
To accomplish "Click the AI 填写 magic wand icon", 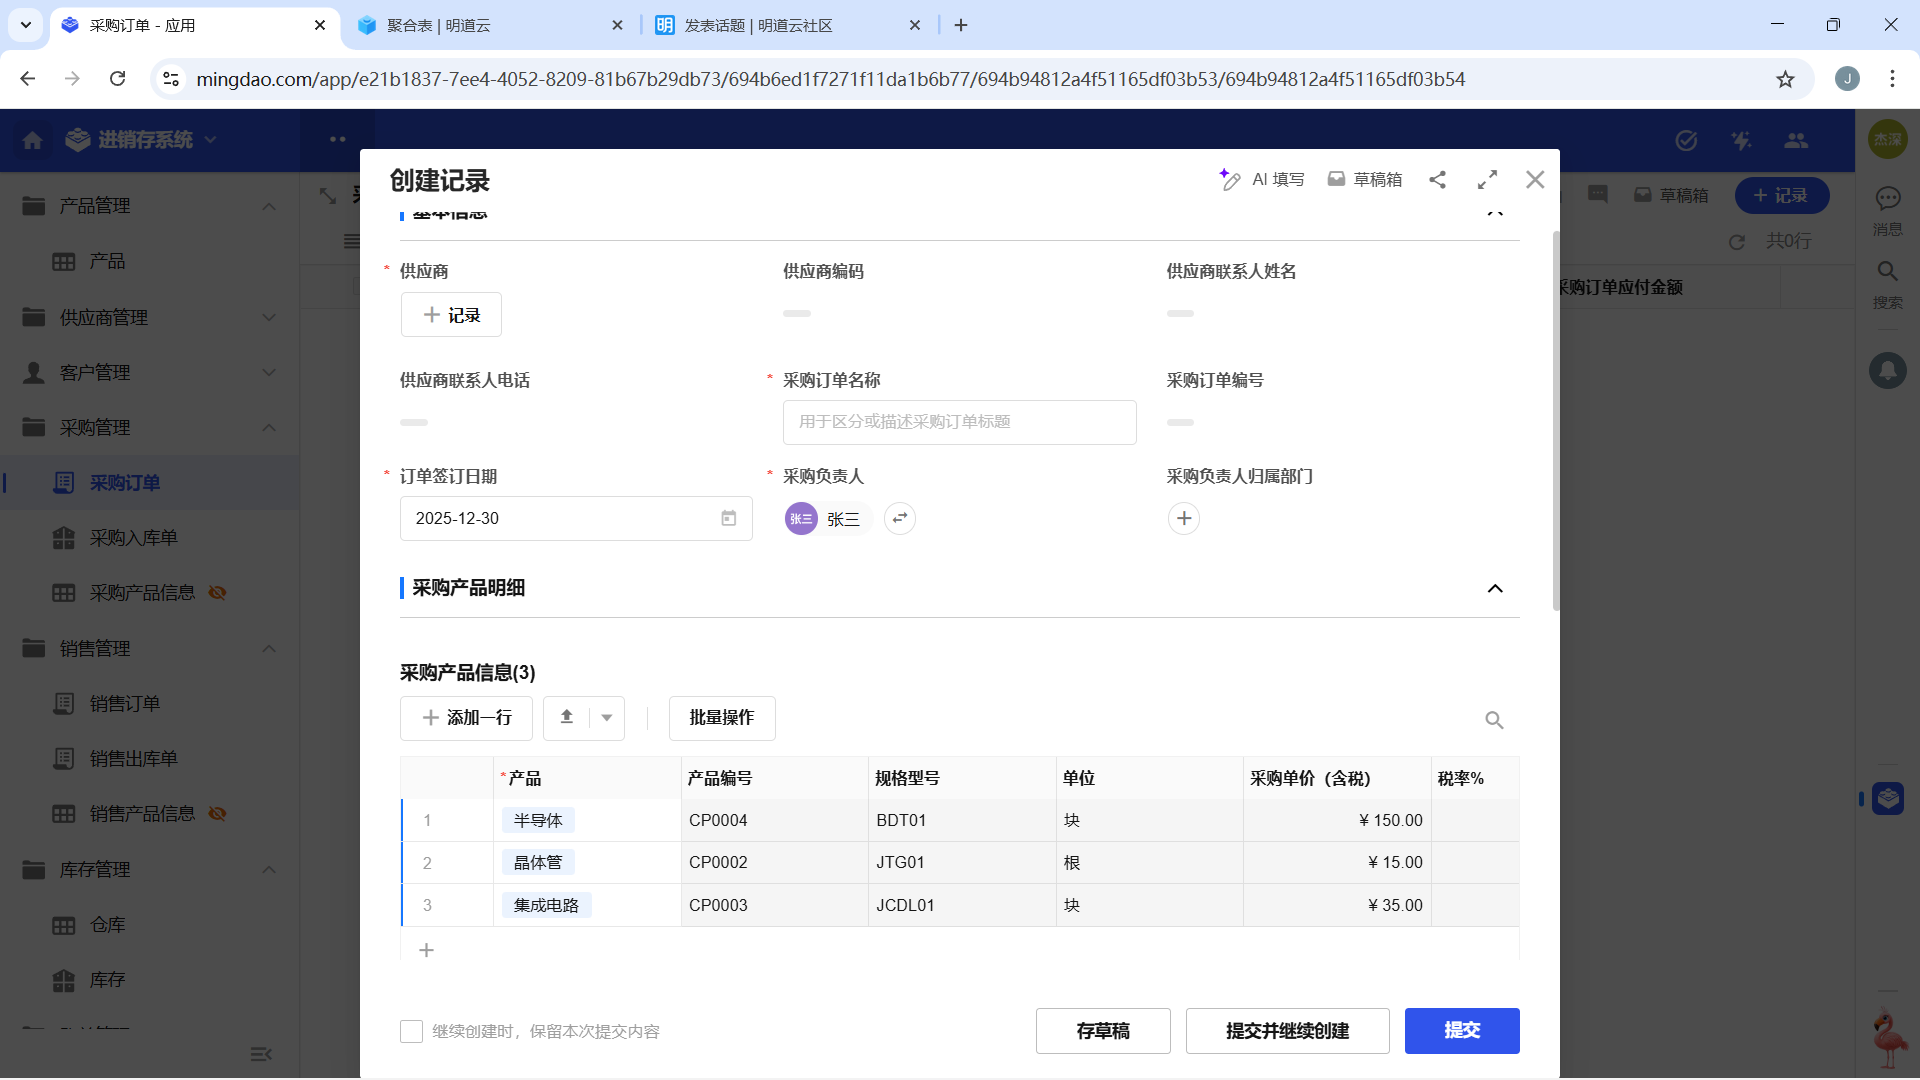I will click(1230, 179).
